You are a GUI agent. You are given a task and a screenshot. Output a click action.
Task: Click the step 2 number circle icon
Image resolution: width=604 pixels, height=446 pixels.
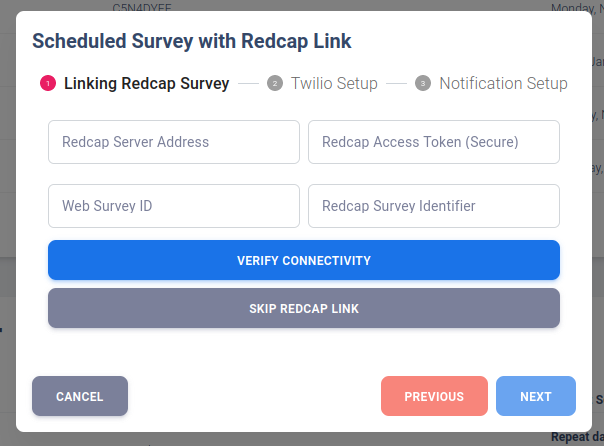pyautogui.click(x=275, y=84)
